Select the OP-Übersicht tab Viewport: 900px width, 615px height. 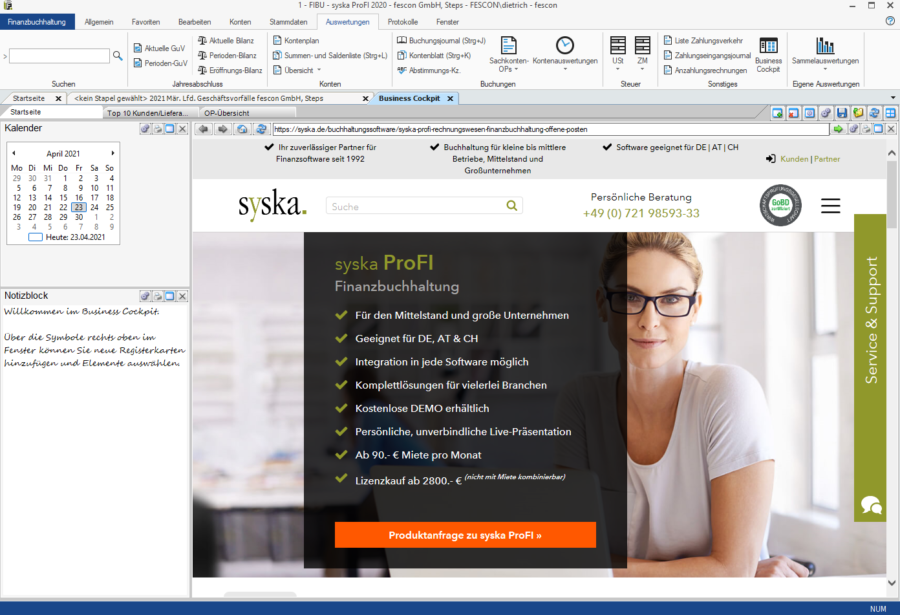point(227,113)
